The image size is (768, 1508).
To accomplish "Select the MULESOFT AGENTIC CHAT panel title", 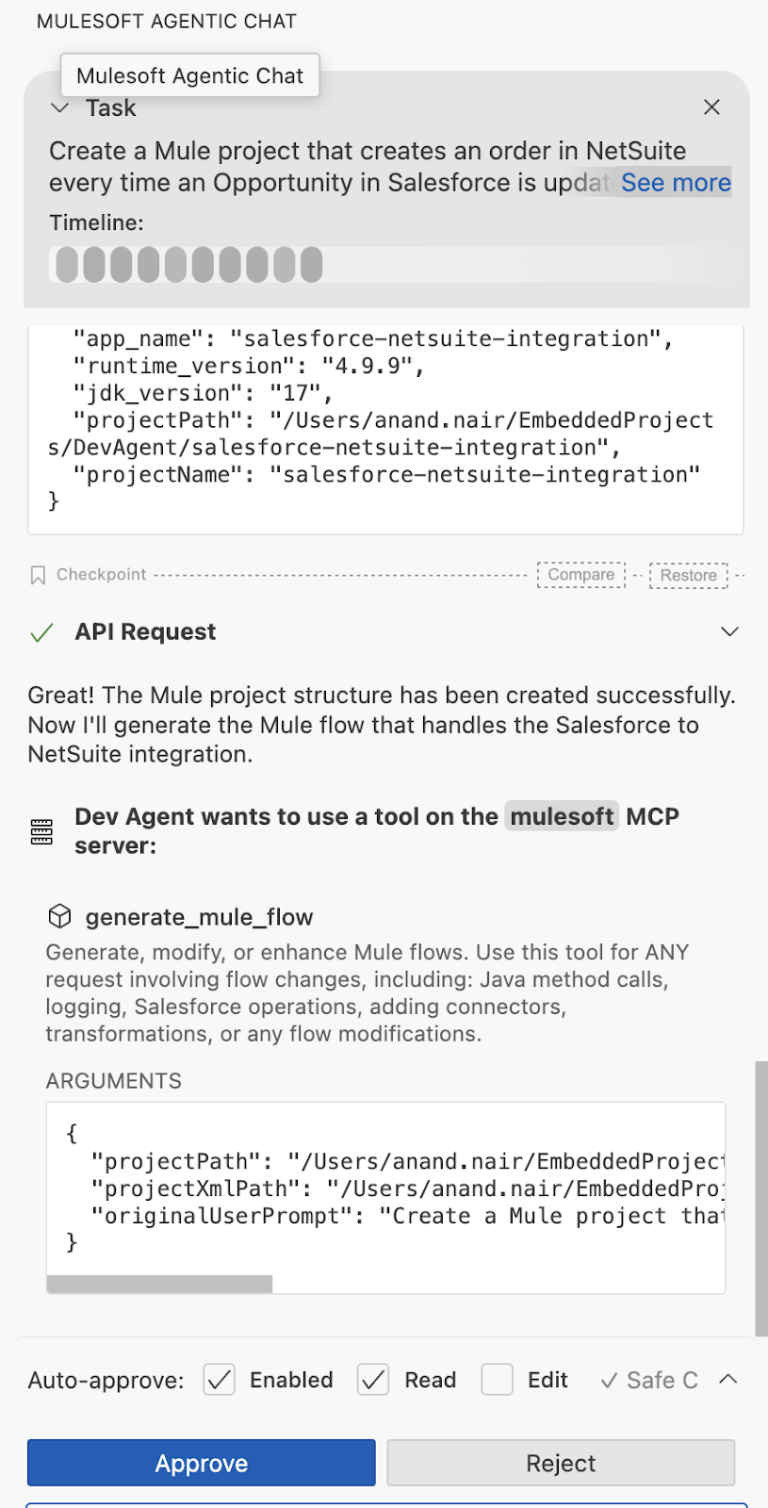I will click(x=166, y=20).
